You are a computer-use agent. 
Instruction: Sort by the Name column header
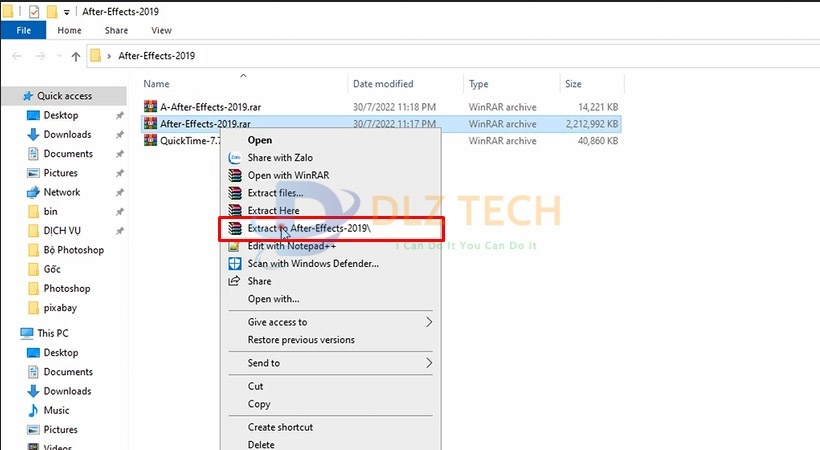point(156,84)
